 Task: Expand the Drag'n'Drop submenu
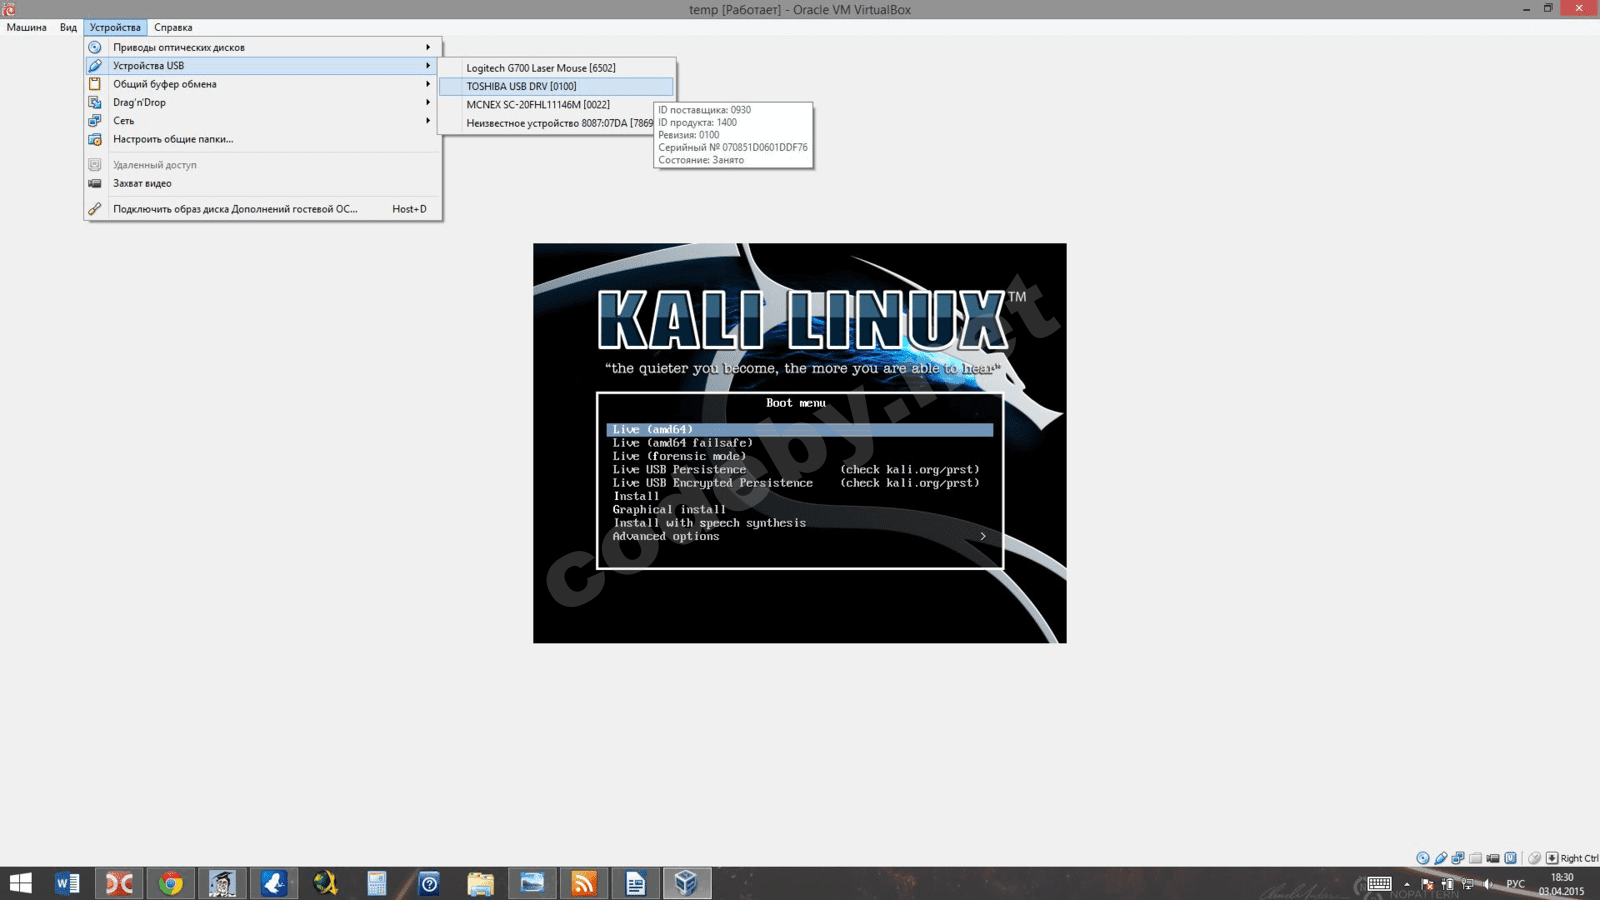[x=263, y=102]
